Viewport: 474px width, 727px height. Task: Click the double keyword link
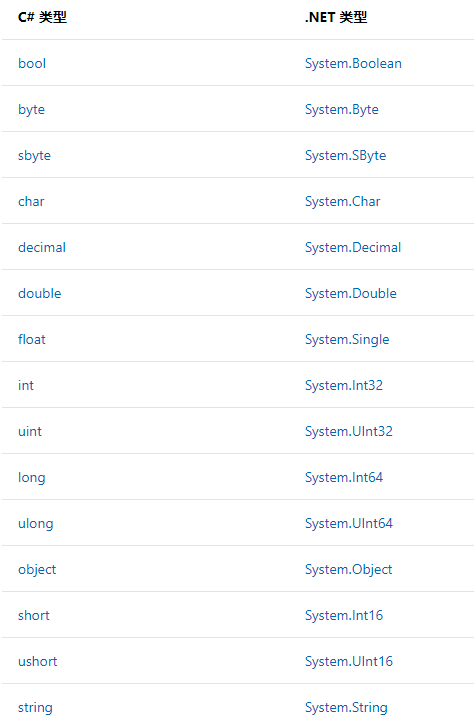[x=39, y=293]
